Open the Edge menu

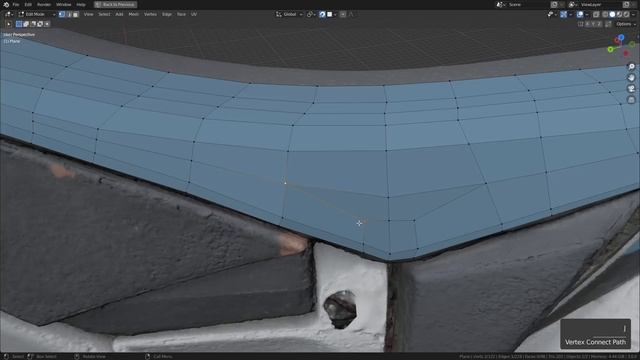[x=167, y=14]
